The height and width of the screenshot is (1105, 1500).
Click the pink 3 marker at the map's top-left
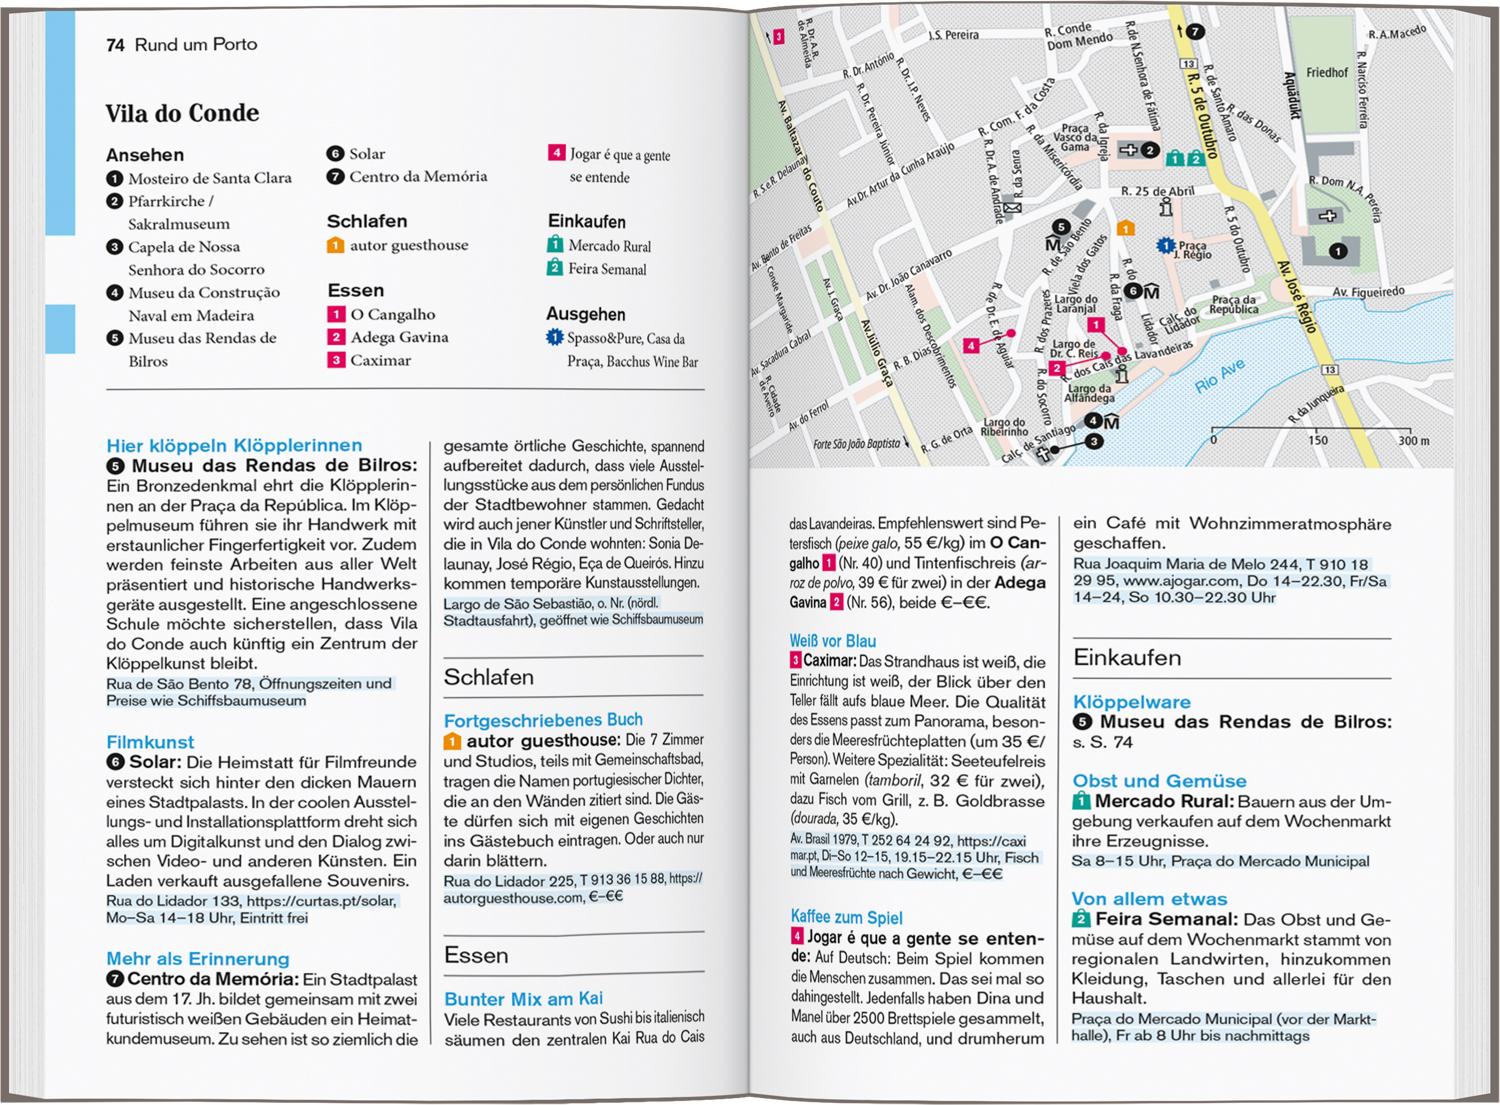(779, 37)
